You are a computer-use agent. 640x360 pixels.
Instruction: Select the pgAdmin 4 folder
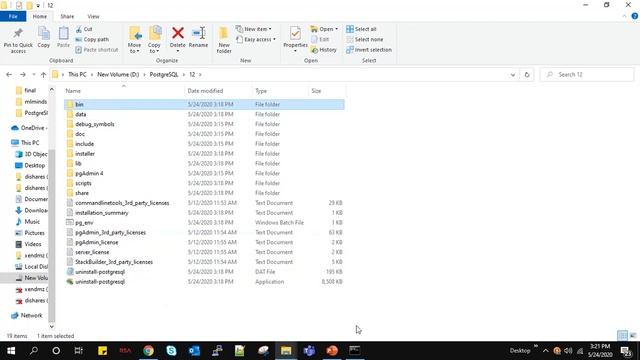pos(204,173)
